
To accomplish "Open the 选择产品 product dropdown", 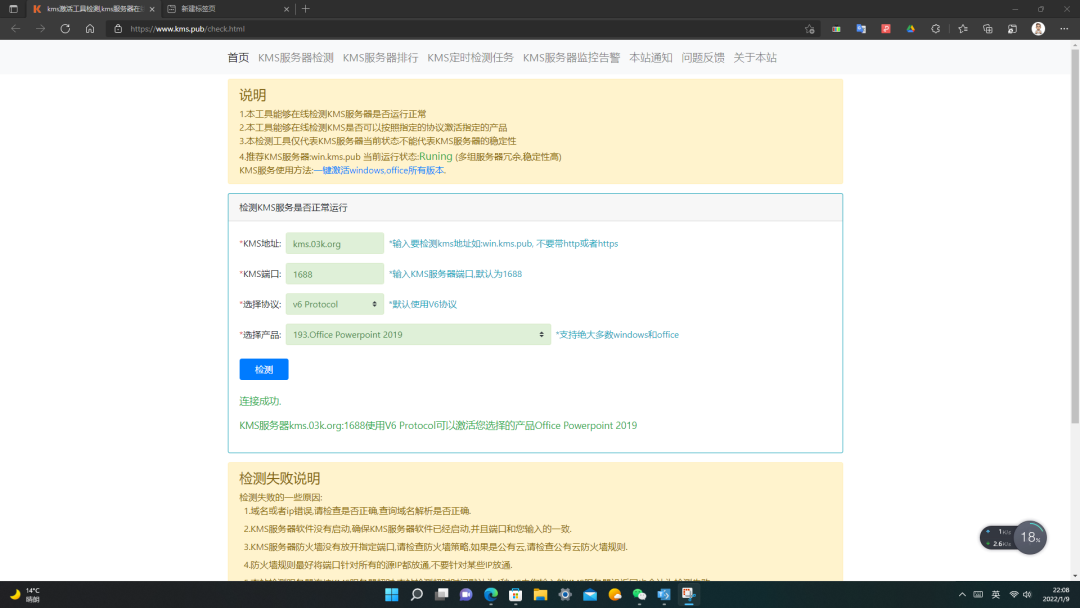I will (x=417, y=335).
